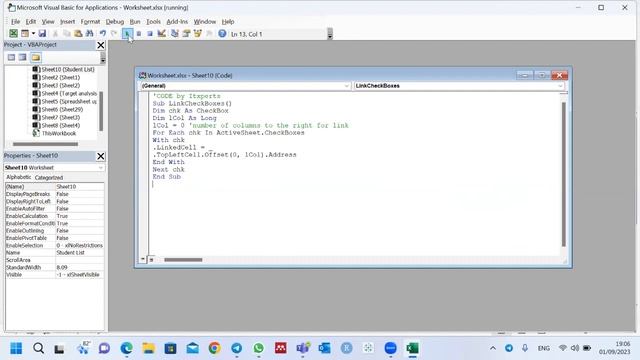Click View Object icon in Project pane
The height and width of the screenshot is (360, 640).
click(23, 58)
